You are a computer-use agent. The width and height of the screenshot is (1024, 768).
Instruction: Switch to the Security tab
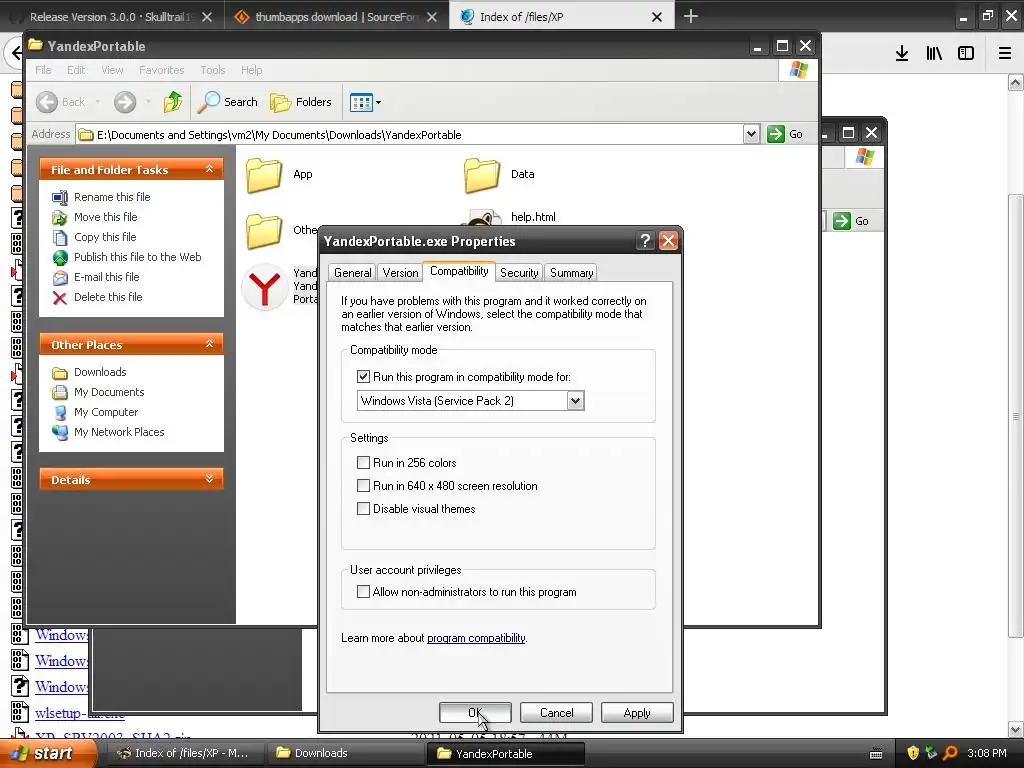(519, 273)
